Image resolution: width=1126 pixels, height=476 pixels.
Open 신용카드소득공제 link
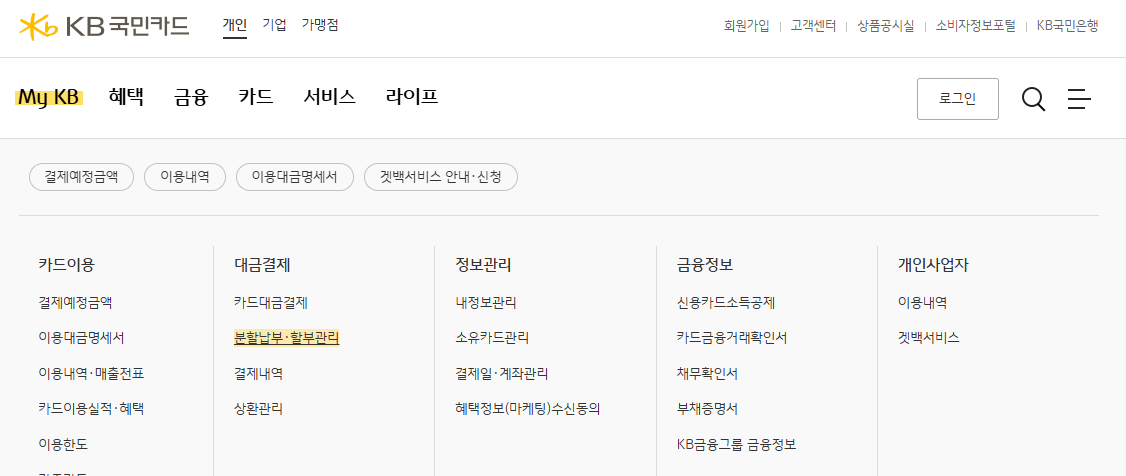(x=725, y=302)
